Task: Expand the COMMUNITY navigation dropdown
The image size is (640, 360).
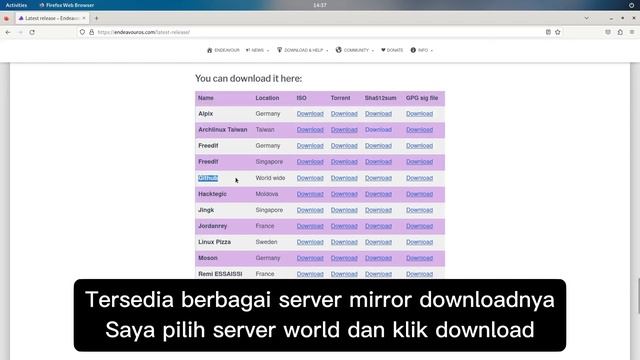Action: (x=355, y=50)
